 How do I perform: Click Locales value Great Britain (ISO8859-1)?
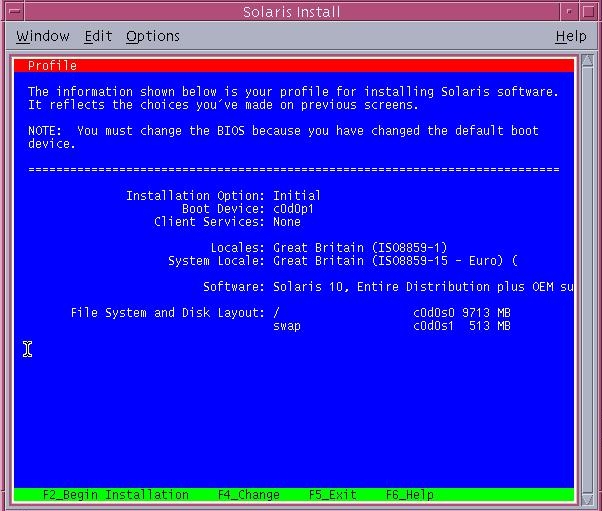pos(360,248)
